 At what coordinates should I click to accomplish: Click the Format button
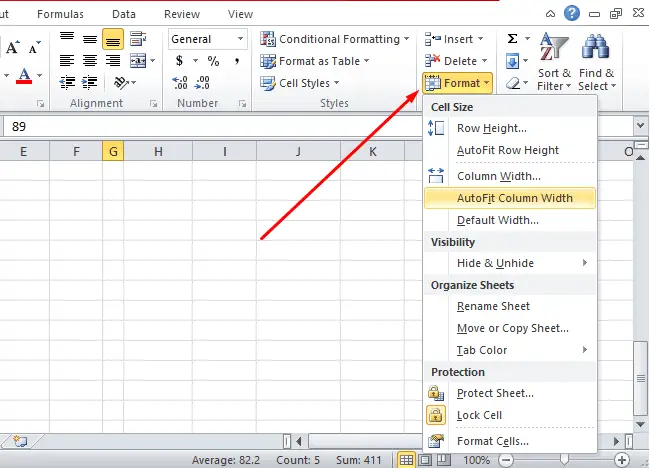(x=457, y=83)
